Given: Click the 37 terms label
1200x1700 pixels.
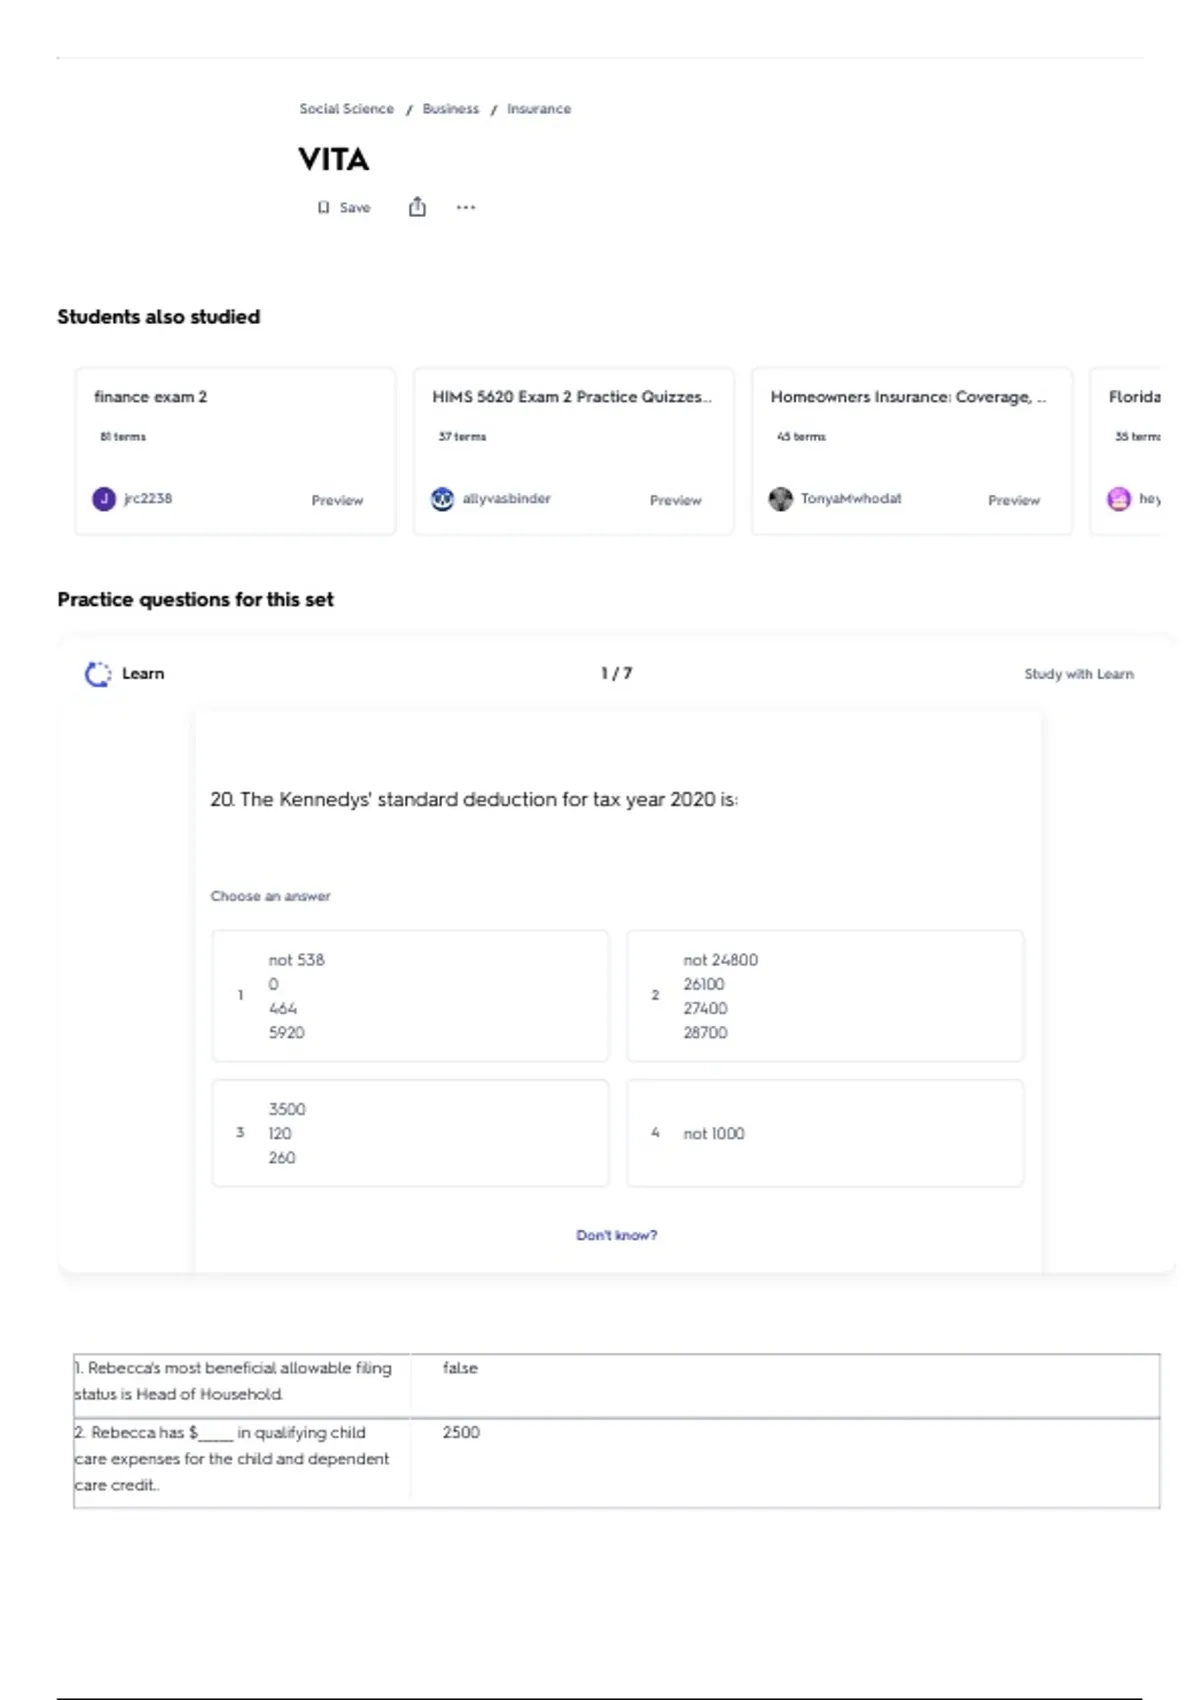Looking at the screenshot, I should pyautogui.click(x=462, y=437).
